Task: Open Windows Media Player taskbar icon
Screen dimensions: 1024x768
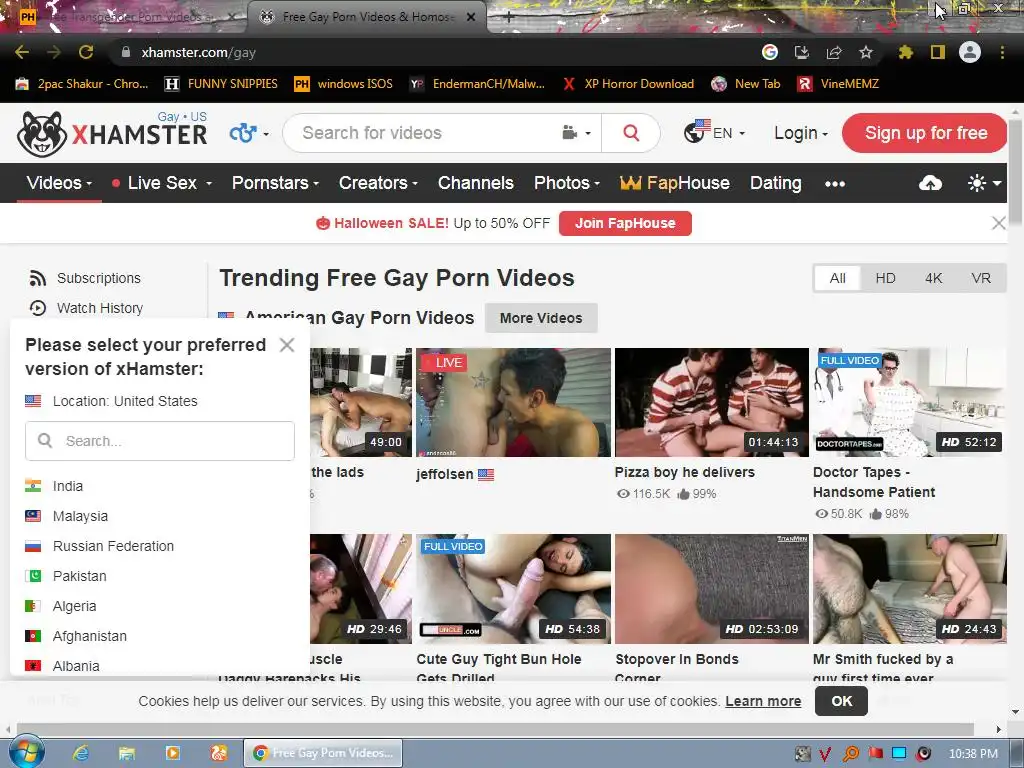Action: (x=173, y=753)
